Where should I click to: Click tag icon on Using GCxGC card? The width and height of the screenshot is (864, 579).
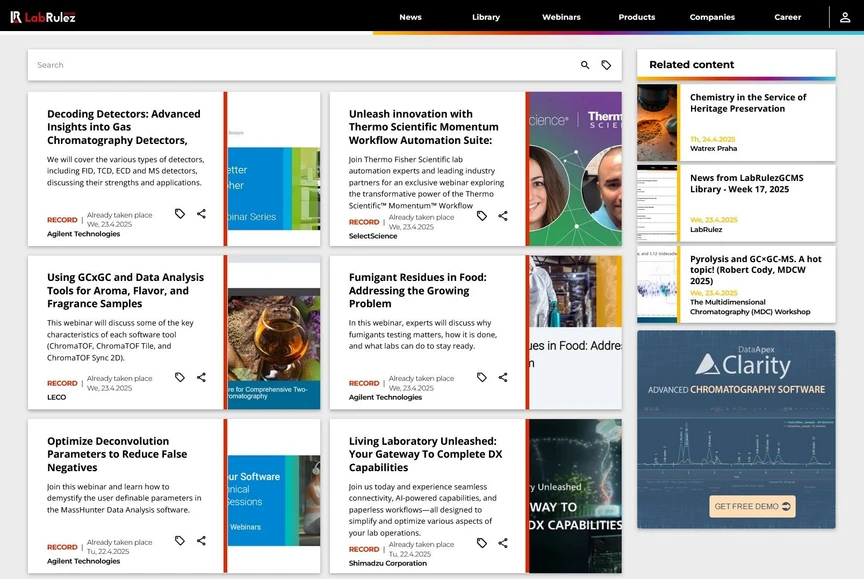[180, 377]
